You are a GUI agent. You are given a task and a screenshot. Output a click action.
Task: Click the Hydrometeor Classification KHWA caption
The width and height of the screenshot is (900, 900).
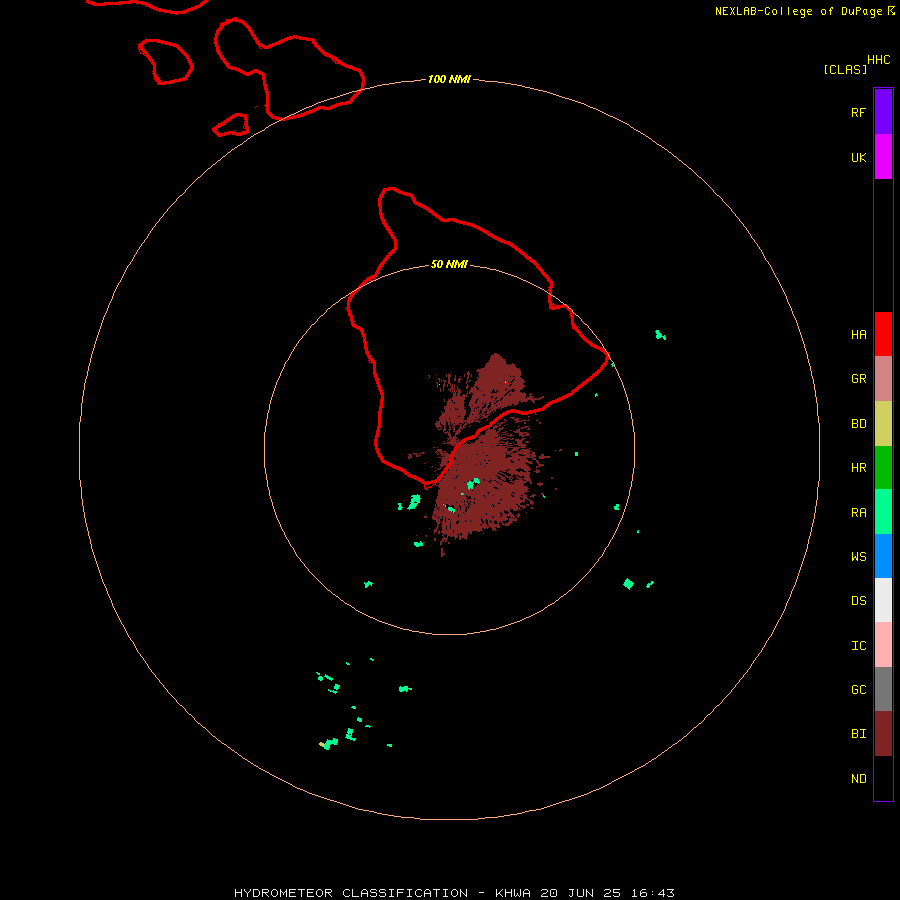tap(454, 893)
